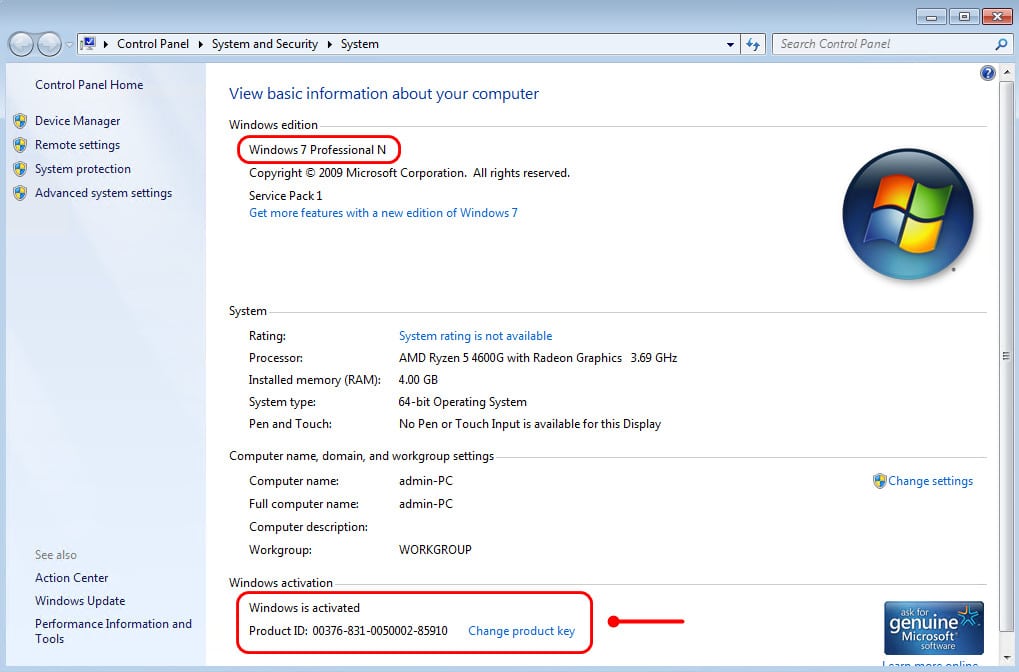The image size is (1019, 672).
Task: Minimize the System window
Action: click(x=931, y=16)
